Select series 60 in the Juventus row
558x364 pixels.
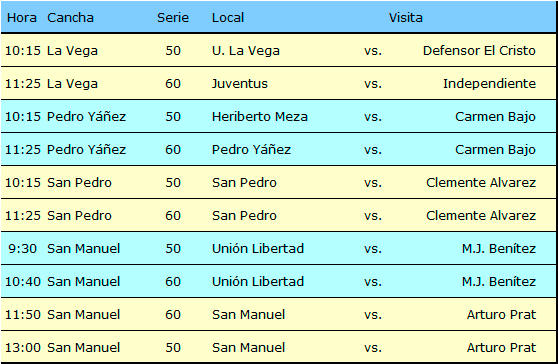tap(173, 84)
